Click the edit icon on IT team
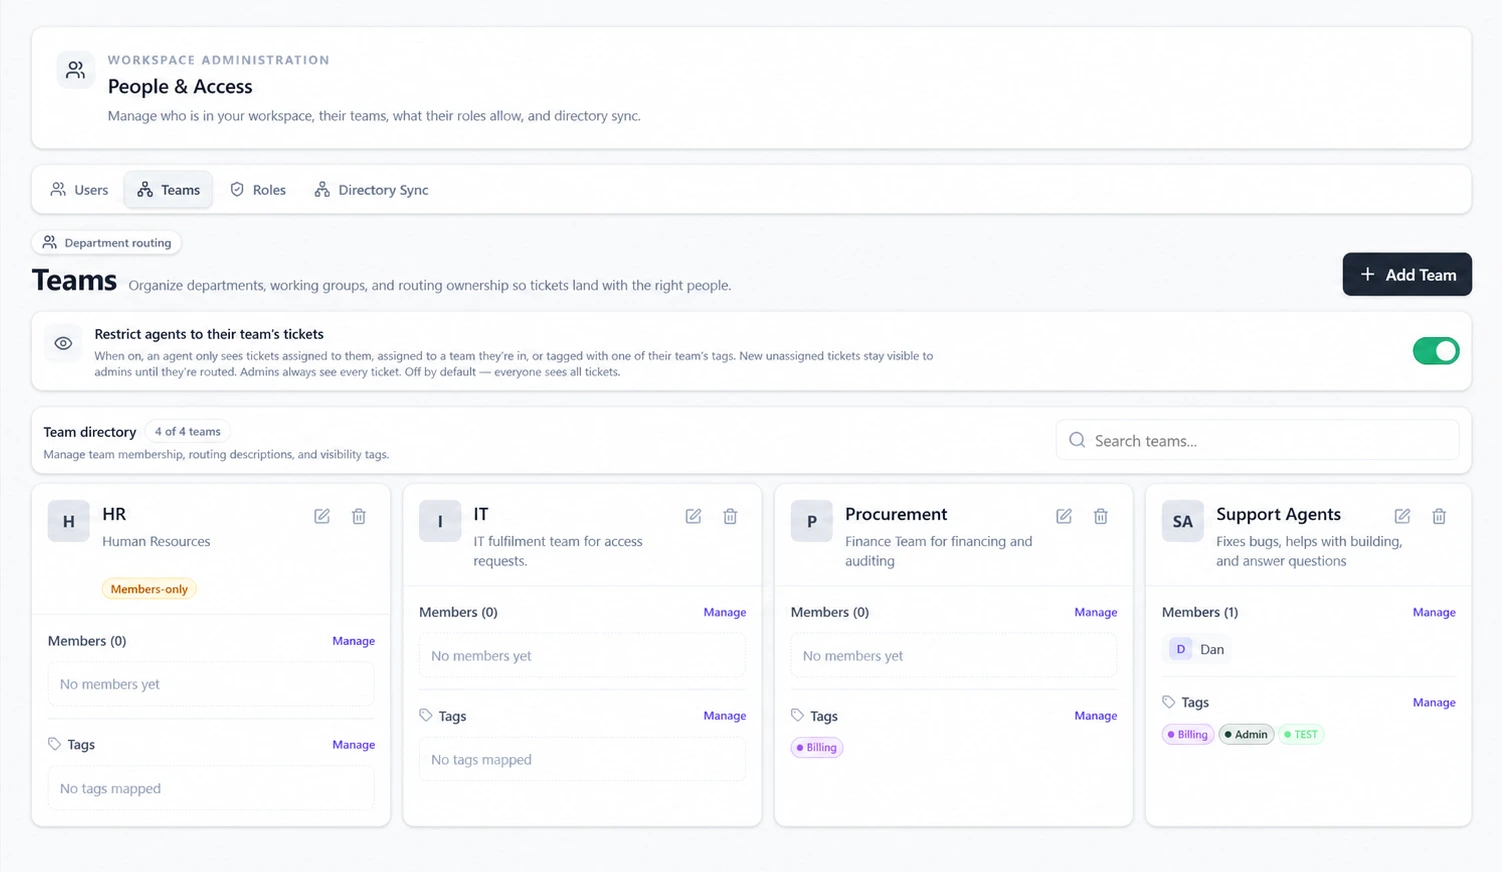This screenshot has height=872, width=1502. pyautogui.click(x=693, y=516)
